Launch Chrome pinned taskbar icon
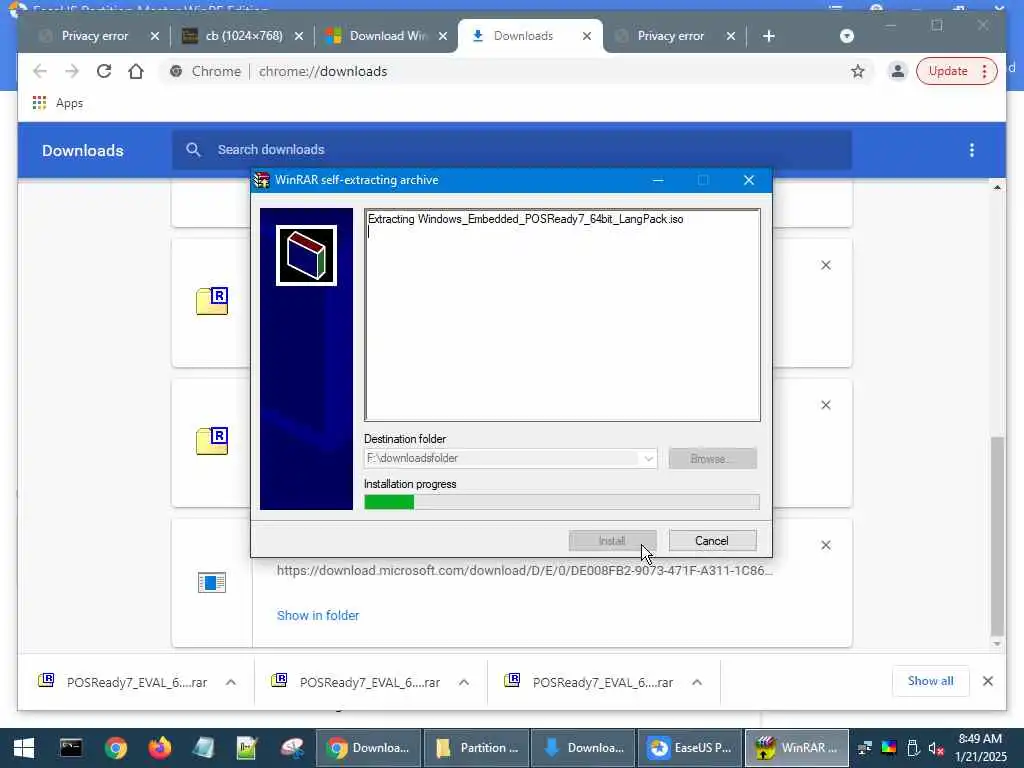This screenshot has width=1024, height=768. coord(116,748)
